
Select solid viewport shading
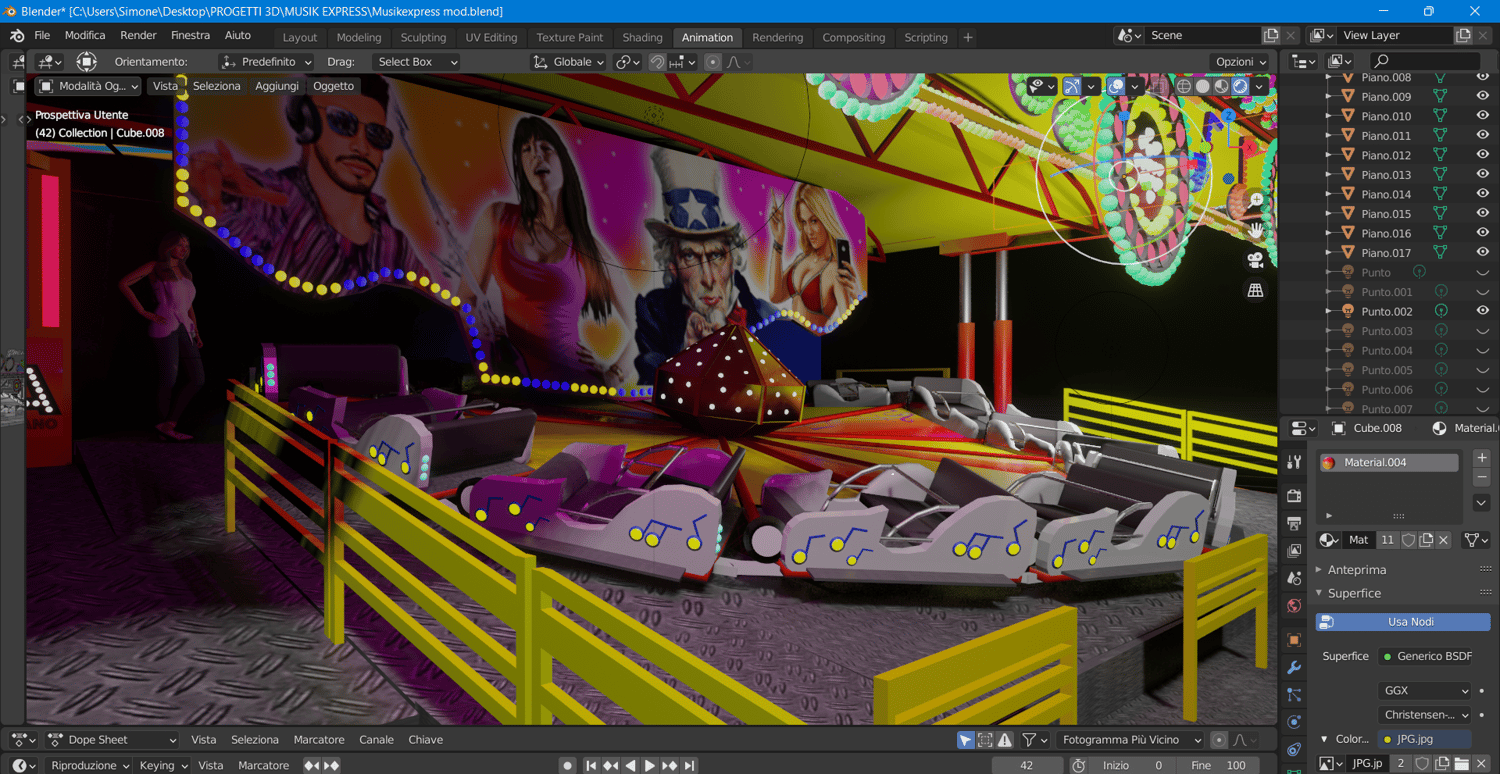pyautogui.click(x=1203, y=86)
